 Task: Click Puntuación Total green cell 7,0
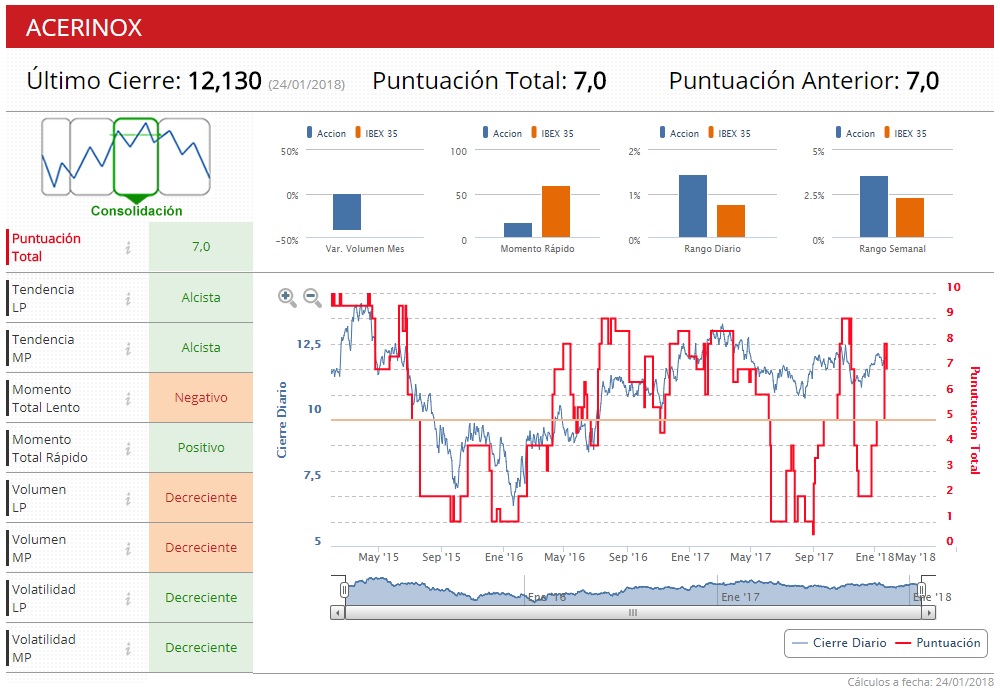point(201,247)
